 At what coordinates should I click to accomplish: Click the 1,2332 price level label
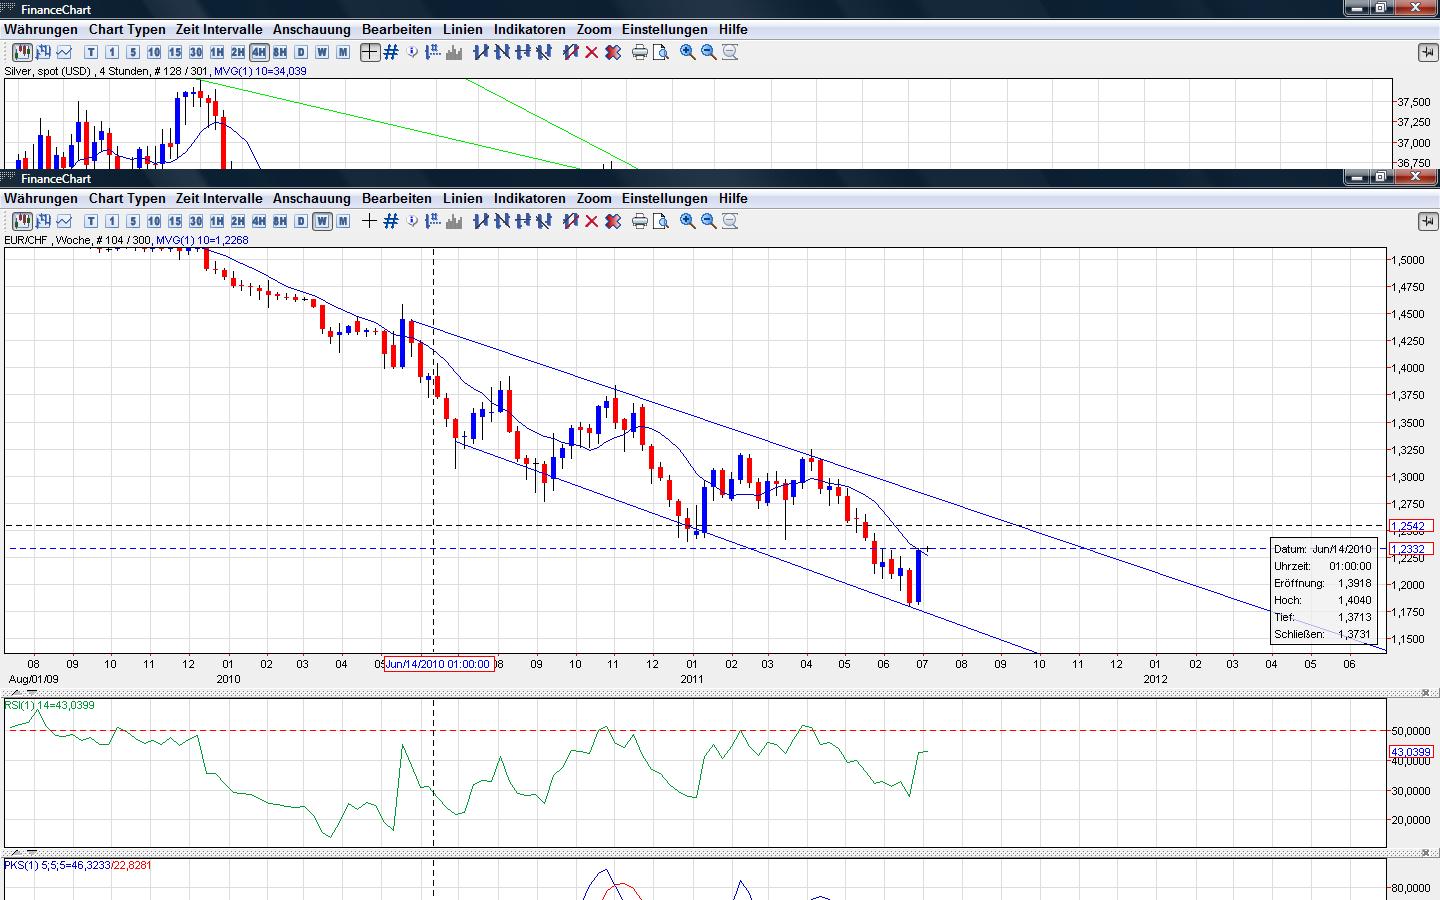coord(1412,549)
